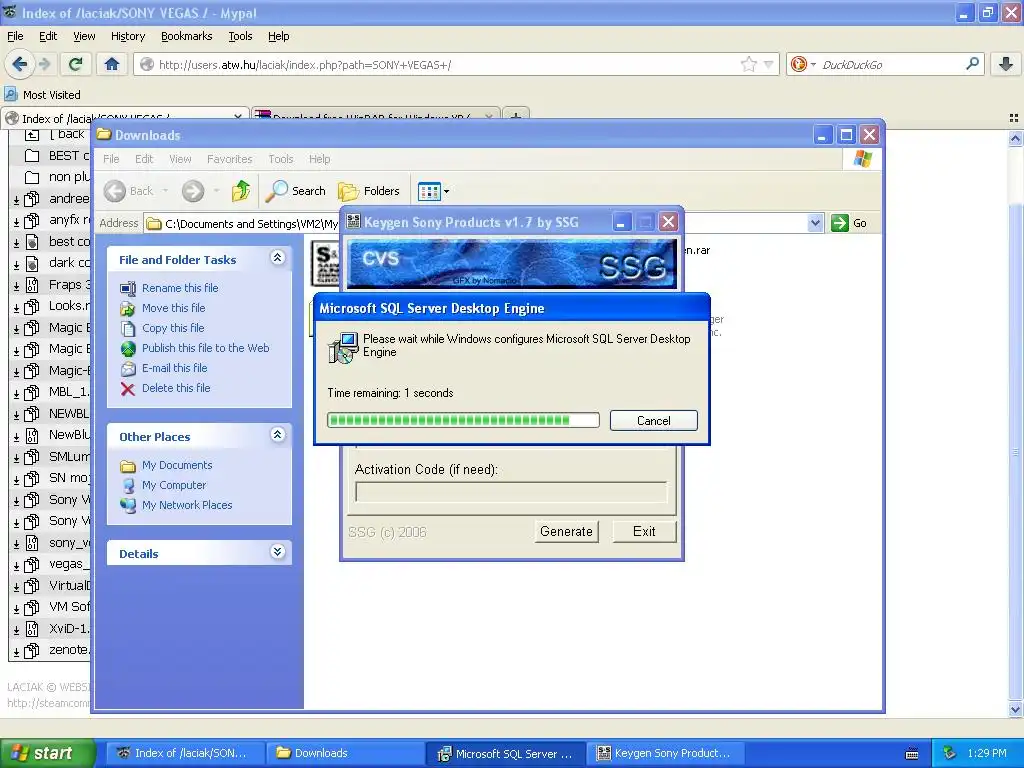Go back in the Mypal browser
Image resolution: width=1024 pixels, height=768 pixels.
(19, 64)
